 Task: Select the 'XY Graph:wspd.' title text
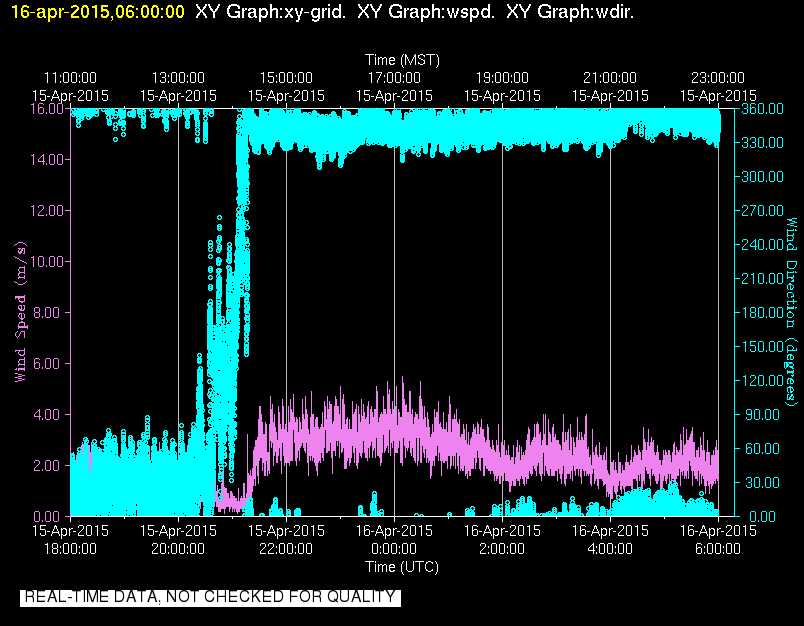point(426,12)
